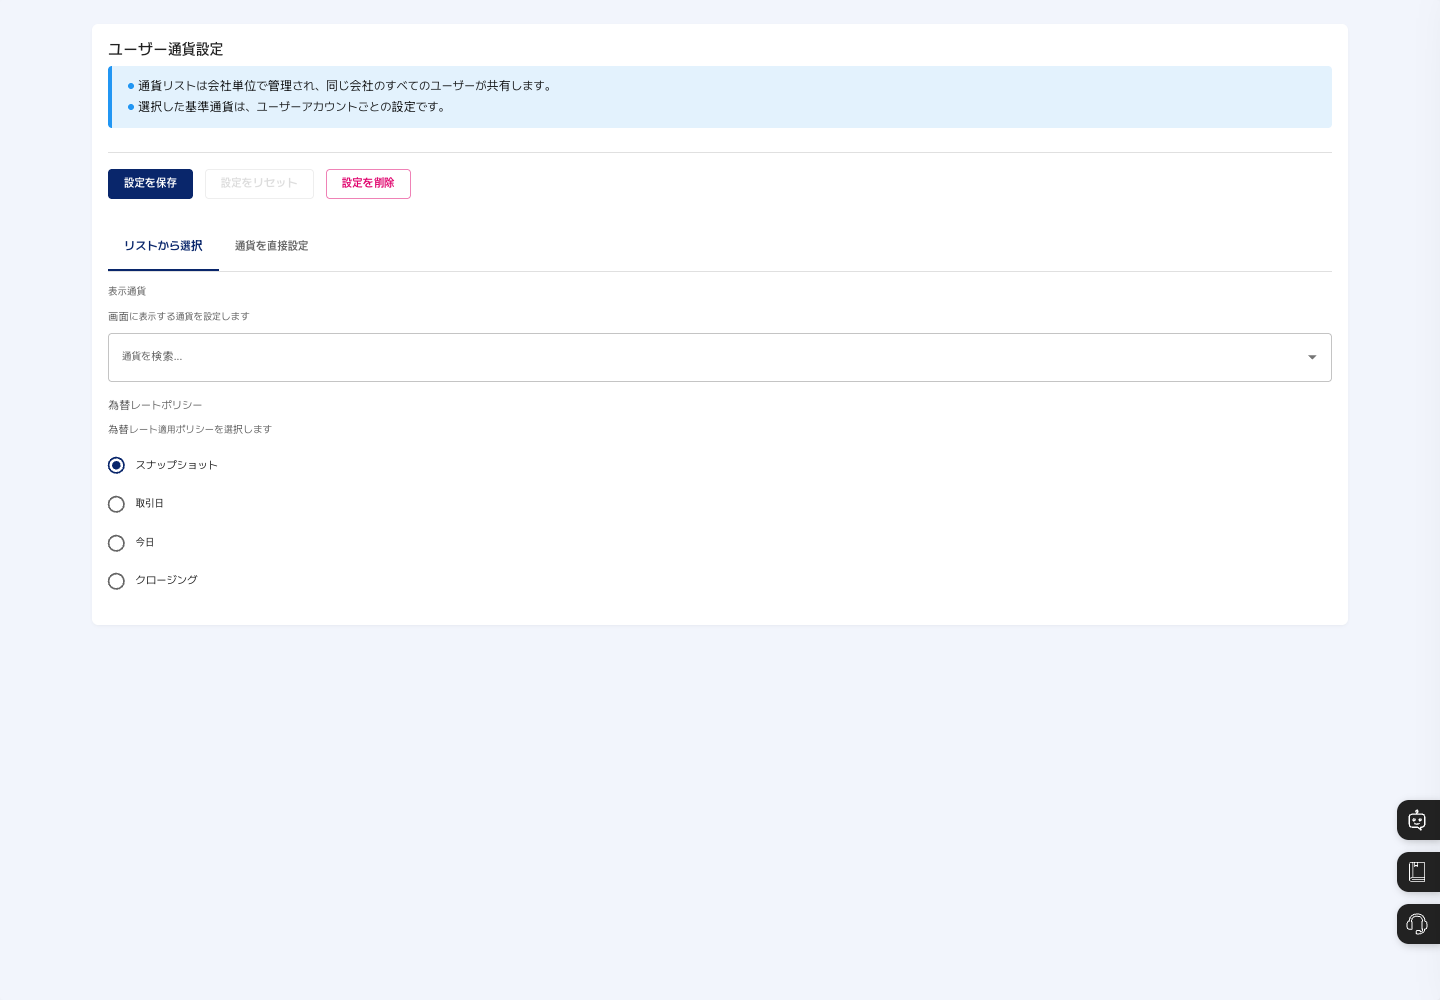Click the 画面に表示する通貨を設定します description
The height and width of the screenshot is (1000, 1440).
[x=179, y=316]
